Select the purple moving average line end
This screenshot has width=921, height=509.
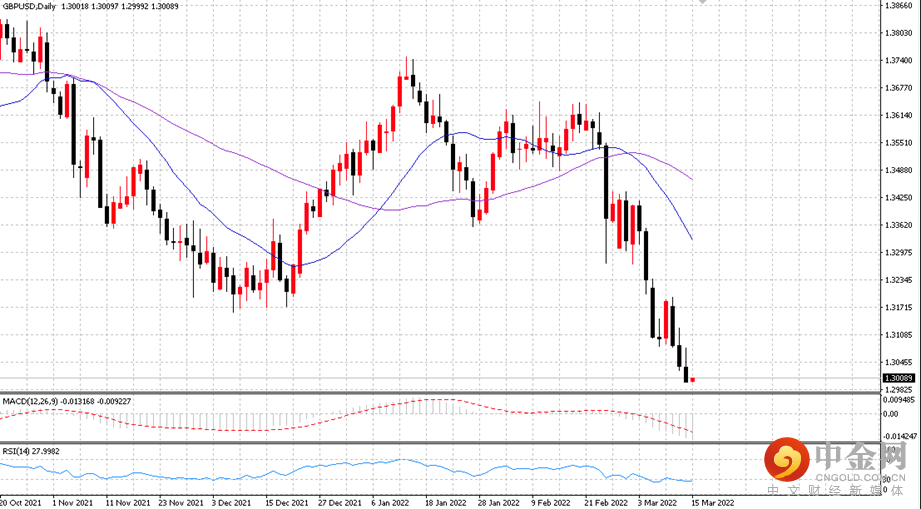coord(691,178)
